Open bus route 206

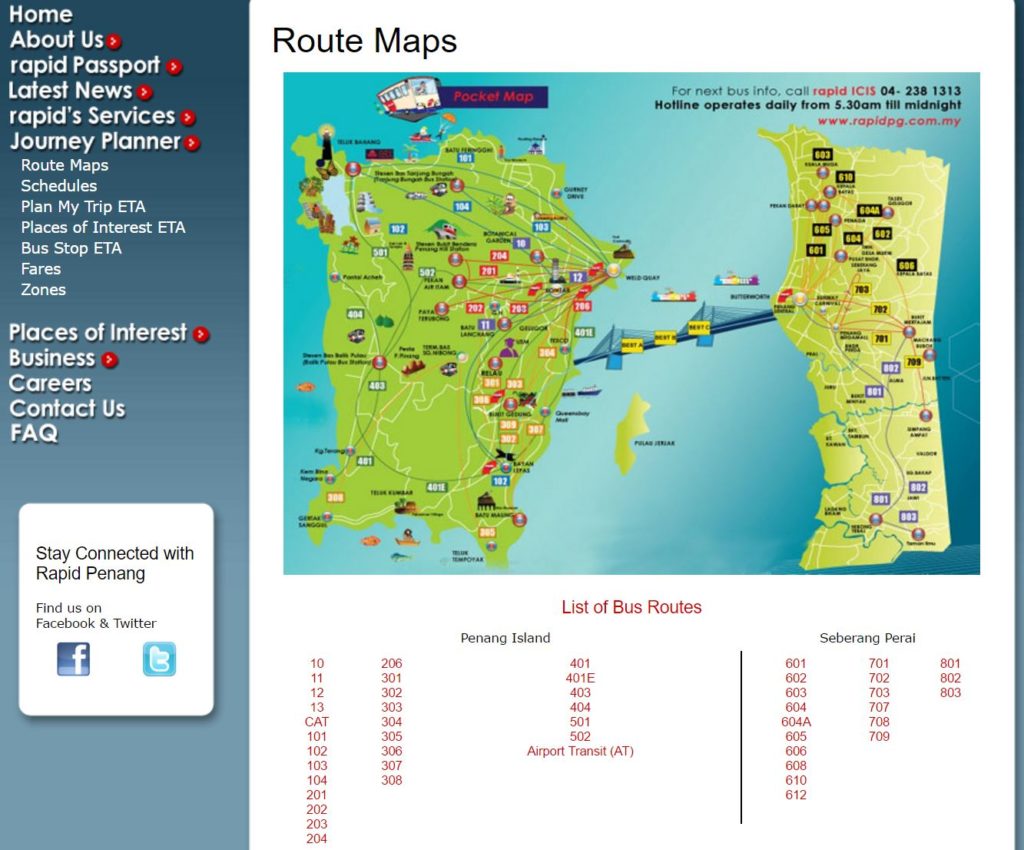(392, 664)
